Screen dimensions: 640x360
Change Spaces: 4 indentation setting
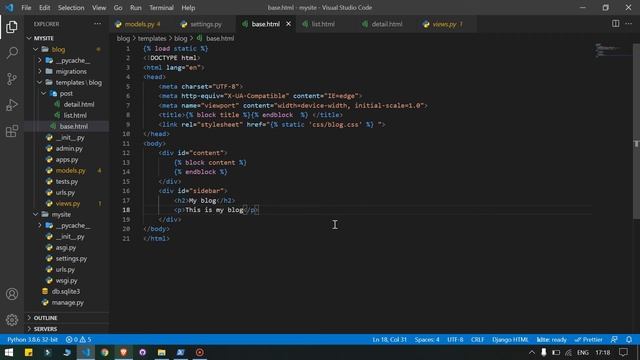coord(427,340)
